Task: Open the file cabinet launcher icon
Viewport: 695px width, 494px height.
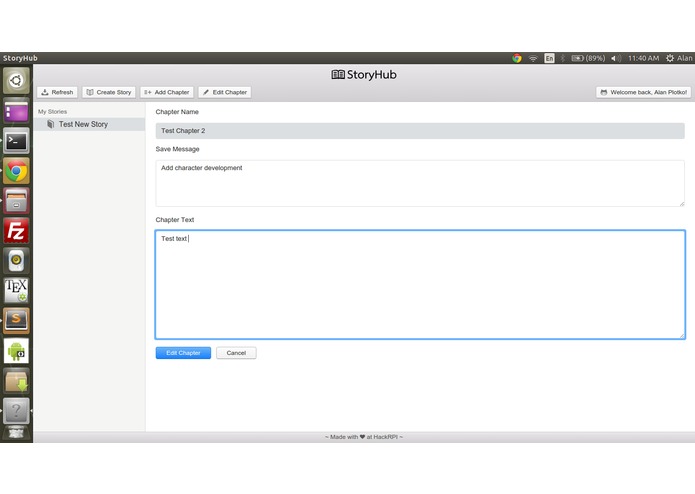Action: tap(16, 201)
